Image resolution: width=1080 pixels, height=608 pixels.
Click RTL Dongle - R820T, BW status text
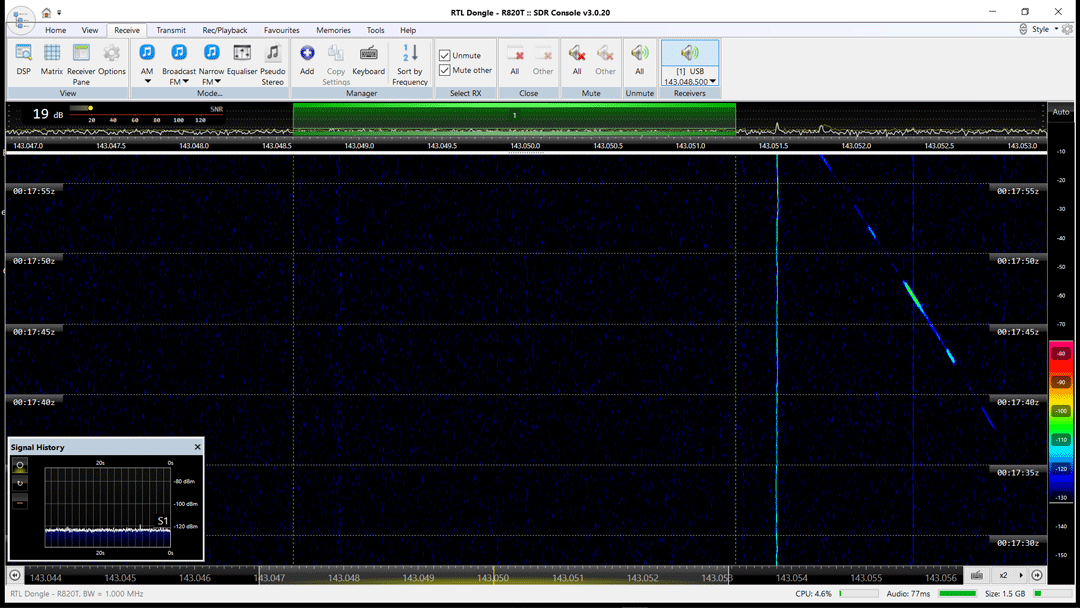click(x=76, y=594)
